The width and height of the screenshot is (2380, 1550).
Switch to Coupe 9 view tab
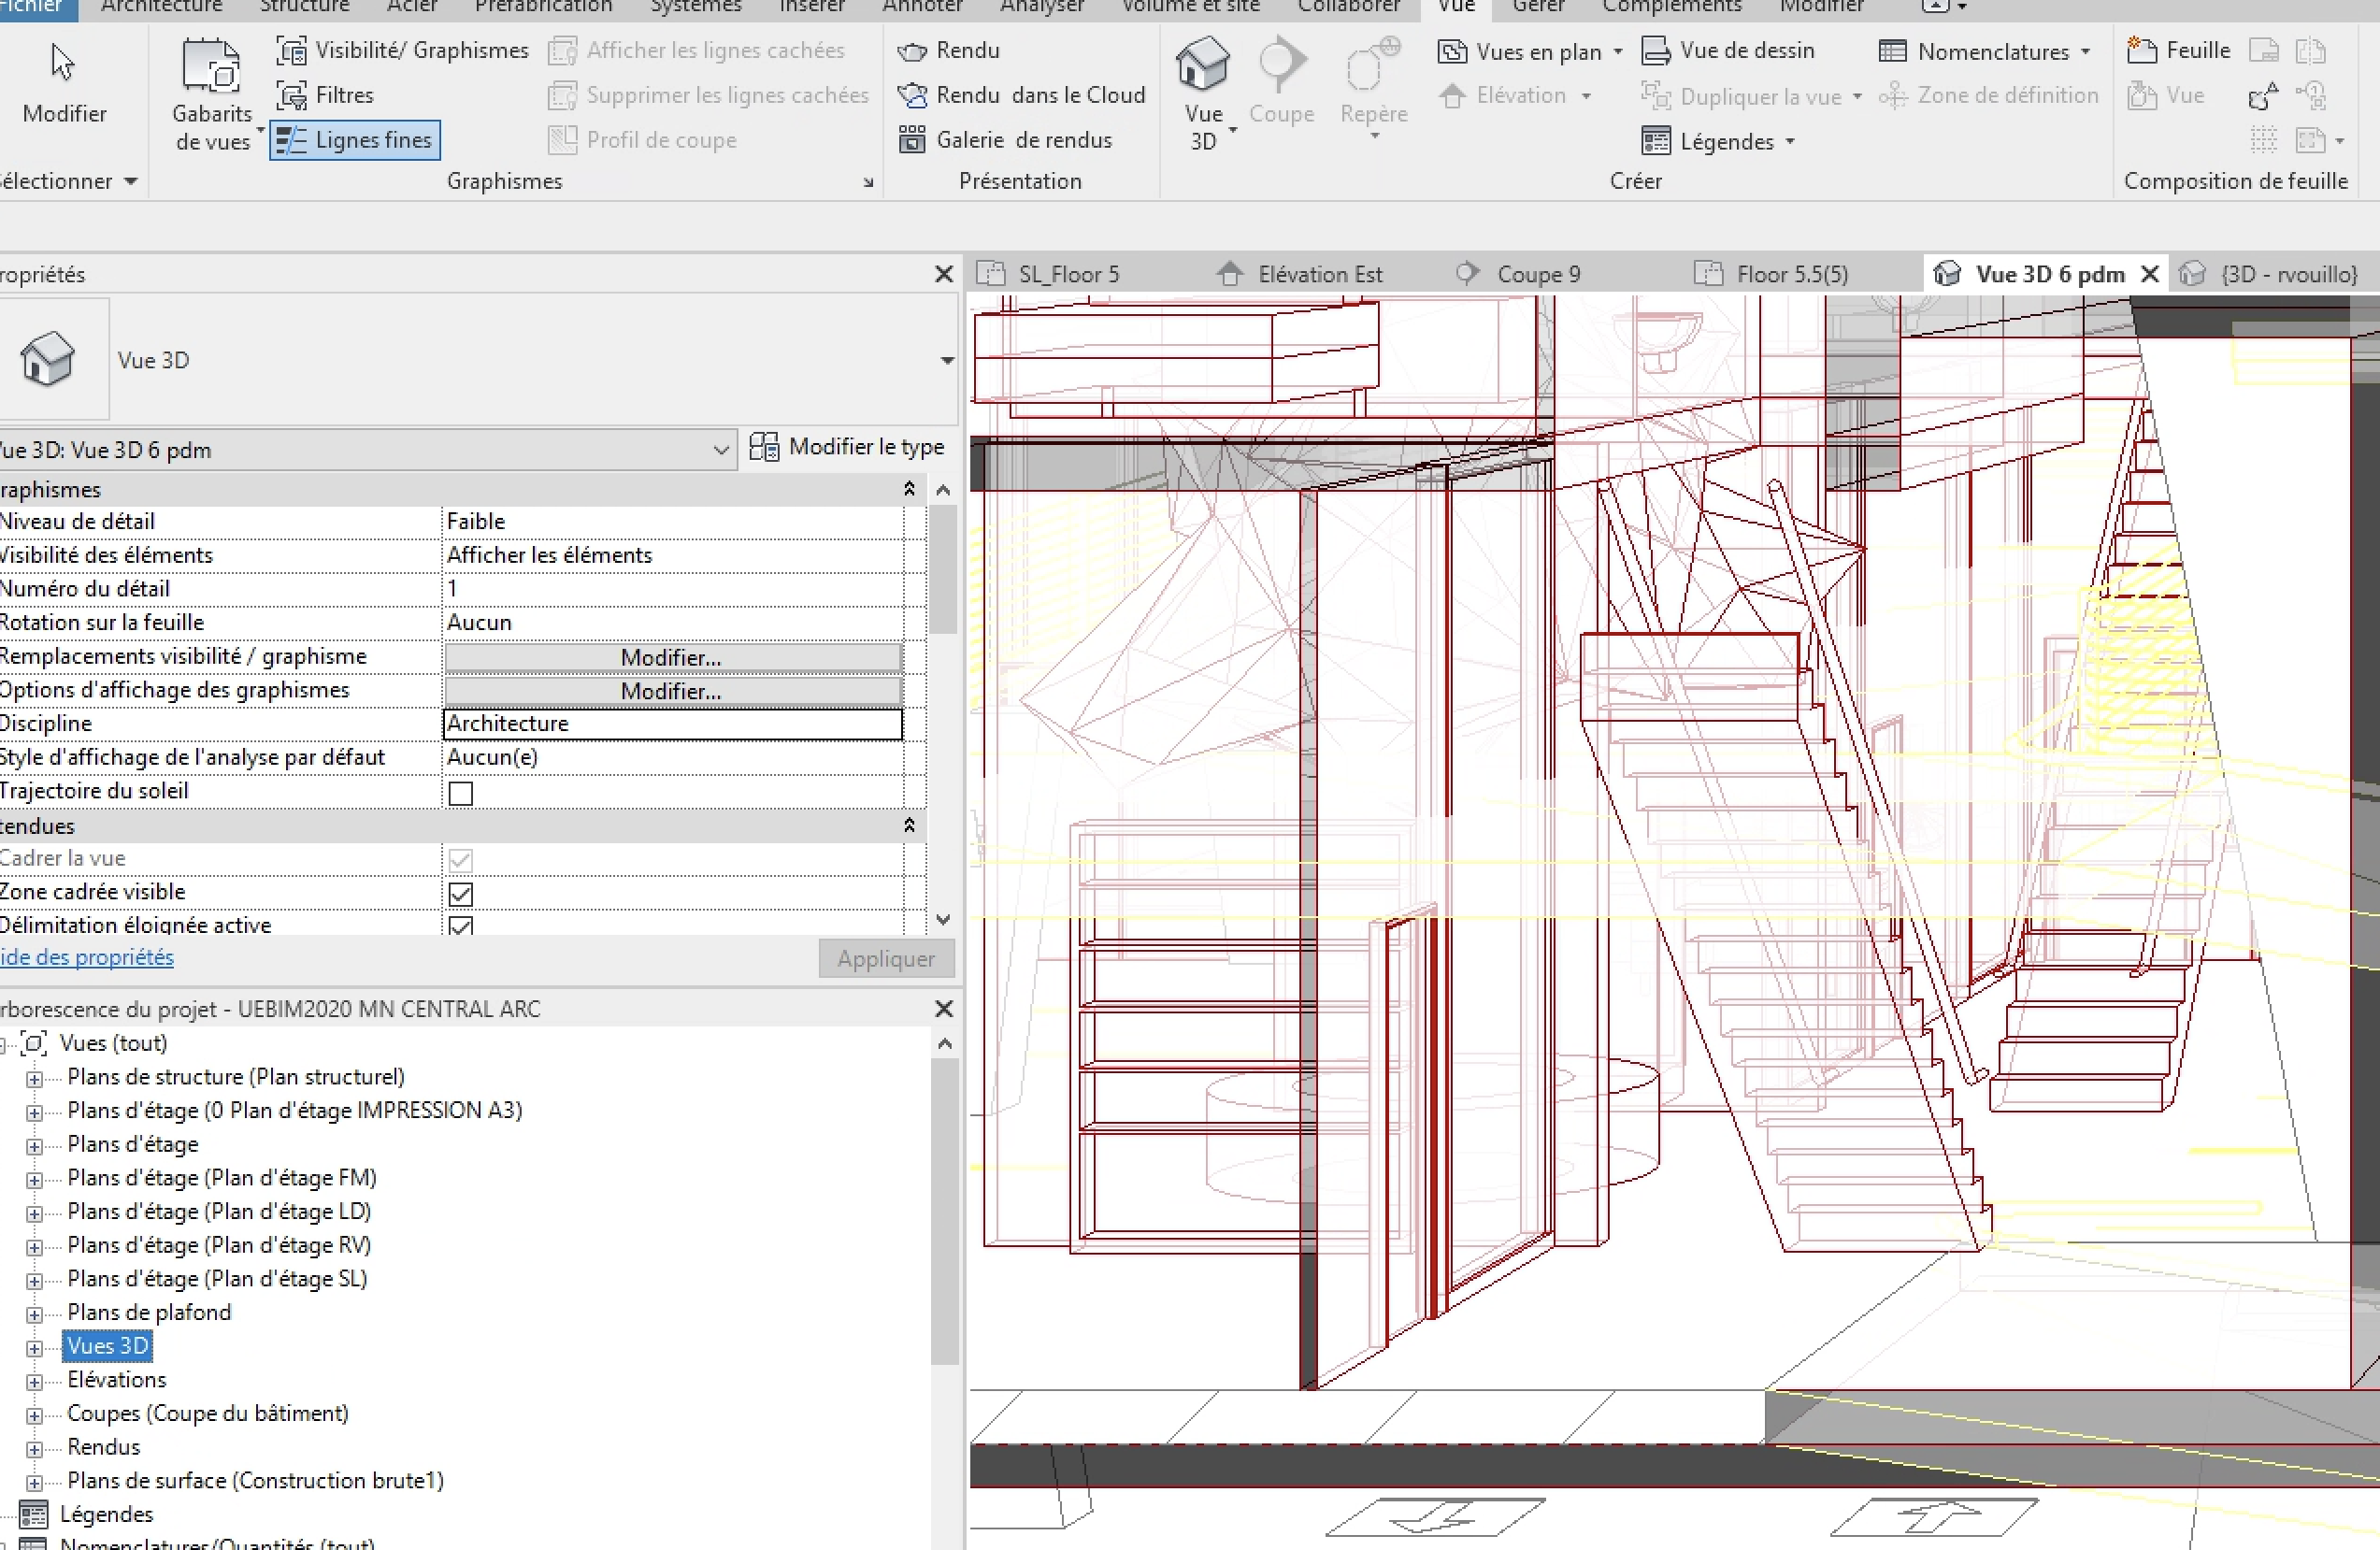pyautogui.click(x=1538, y=274)
